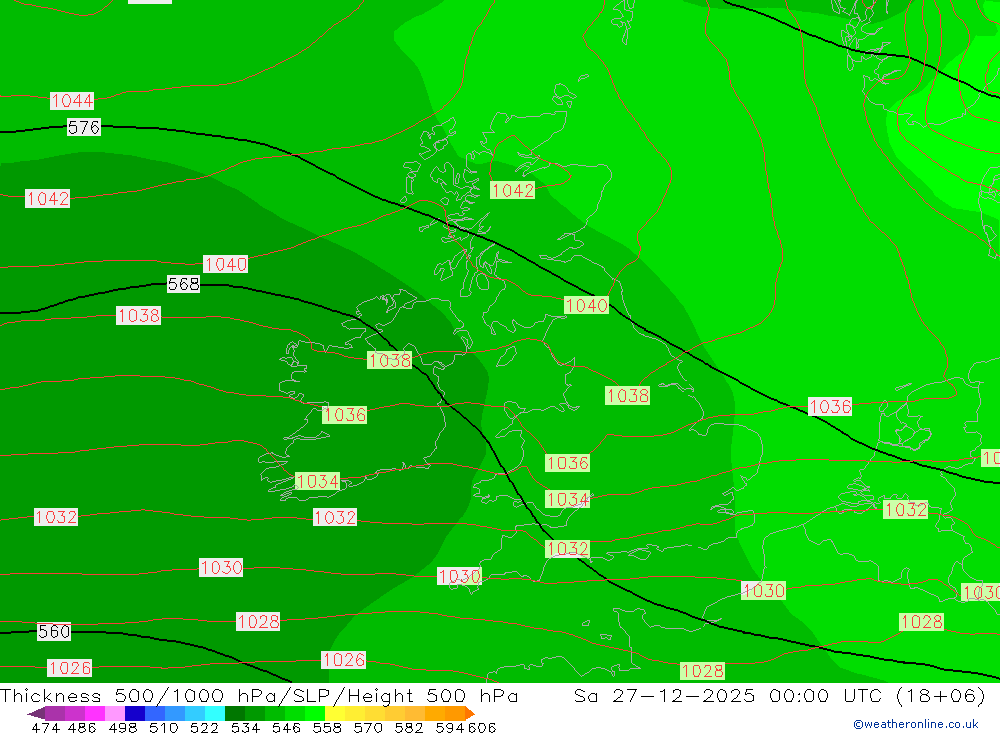Click the legend value 582
Screen dimensions: 1000x733
pyautogui.click(x=409, y=728)
